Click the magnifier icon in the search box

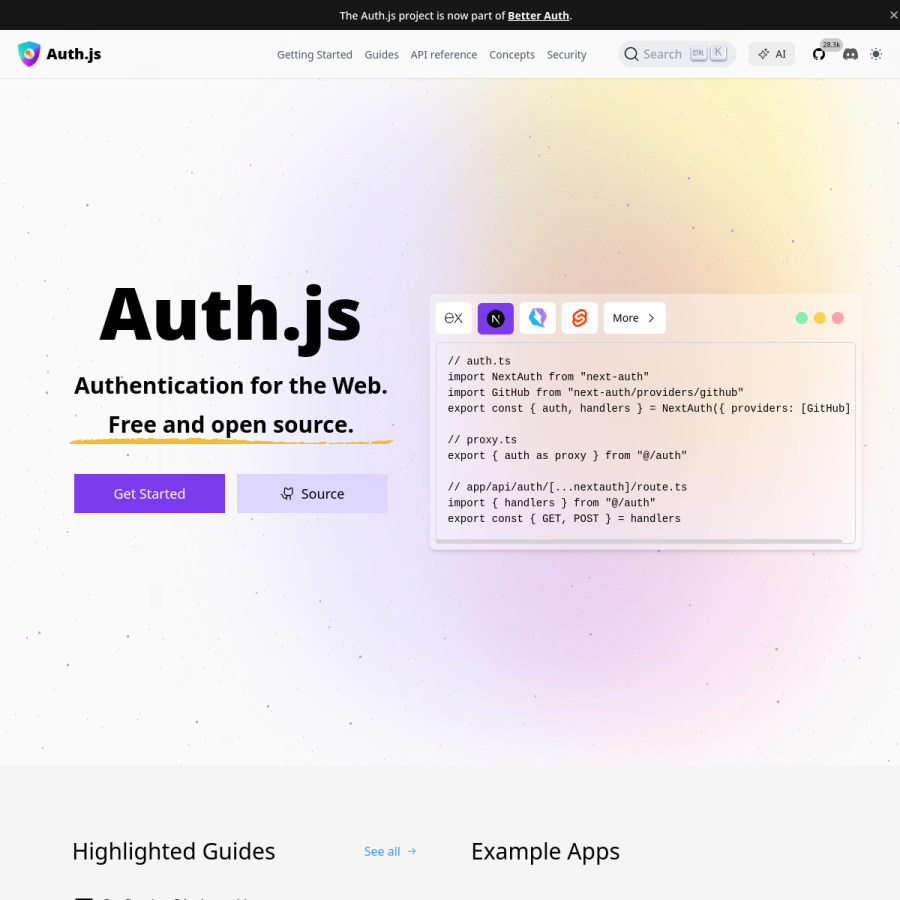pos(631,55)
